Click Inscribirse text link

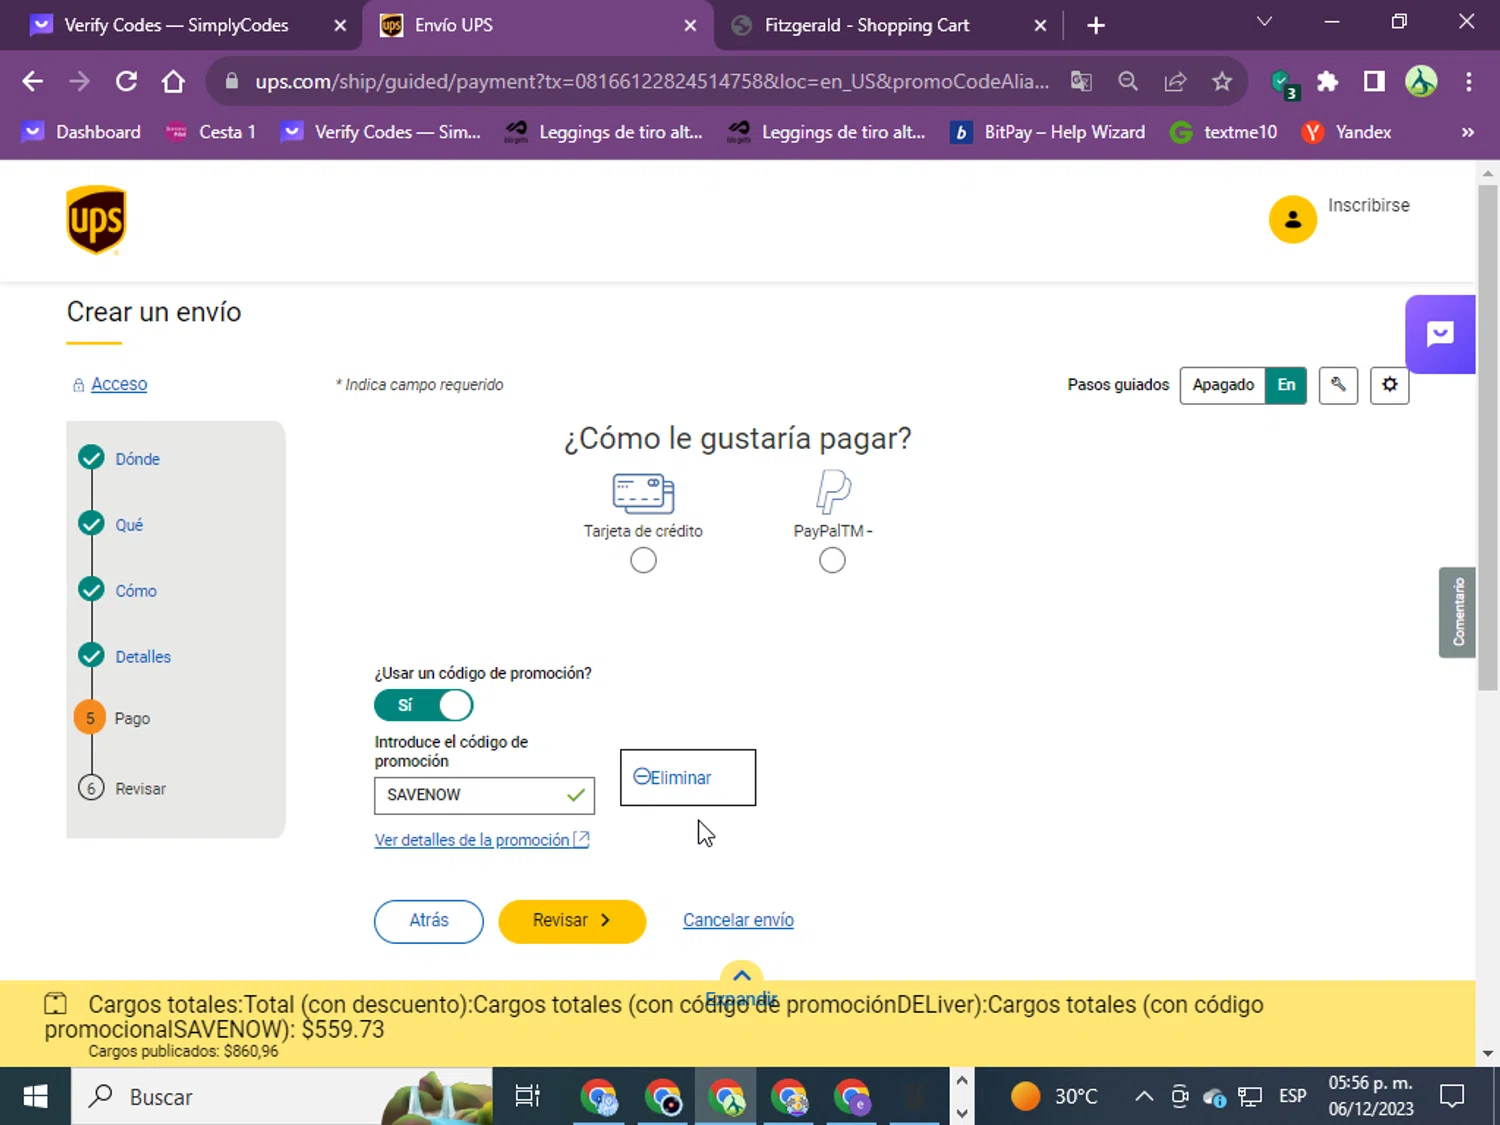tap(1368, 205)
